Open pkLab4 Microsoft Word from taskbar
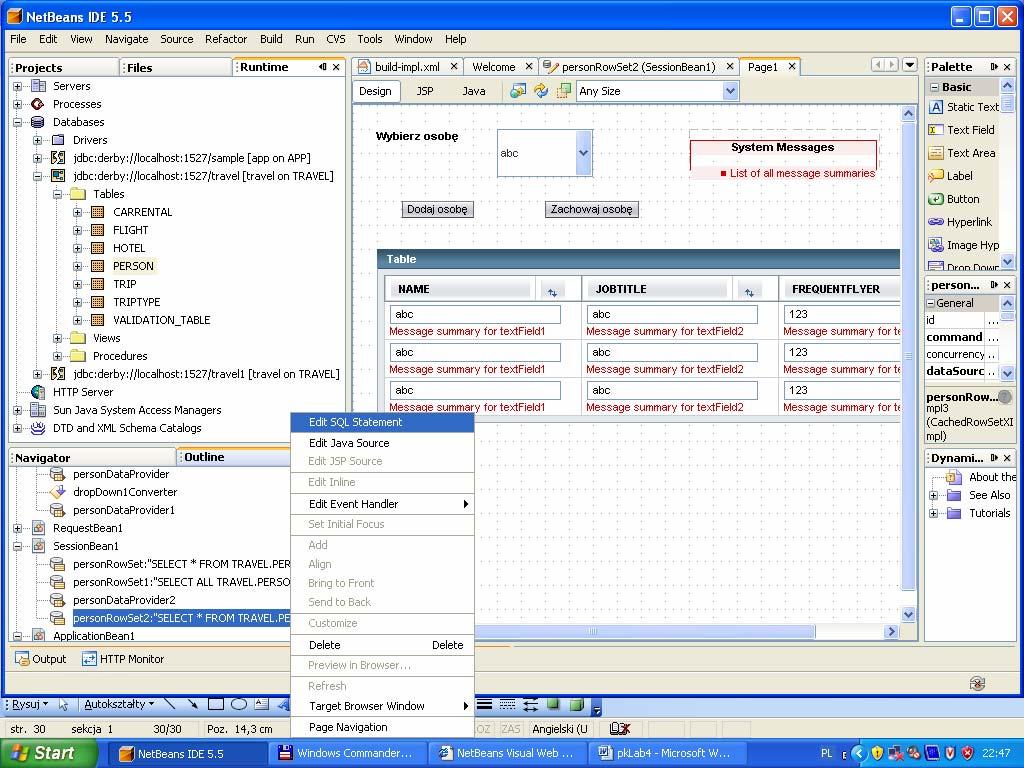The width and height of the screenshot is (1024, 768). pyautogui.click(x=665, y=753)
